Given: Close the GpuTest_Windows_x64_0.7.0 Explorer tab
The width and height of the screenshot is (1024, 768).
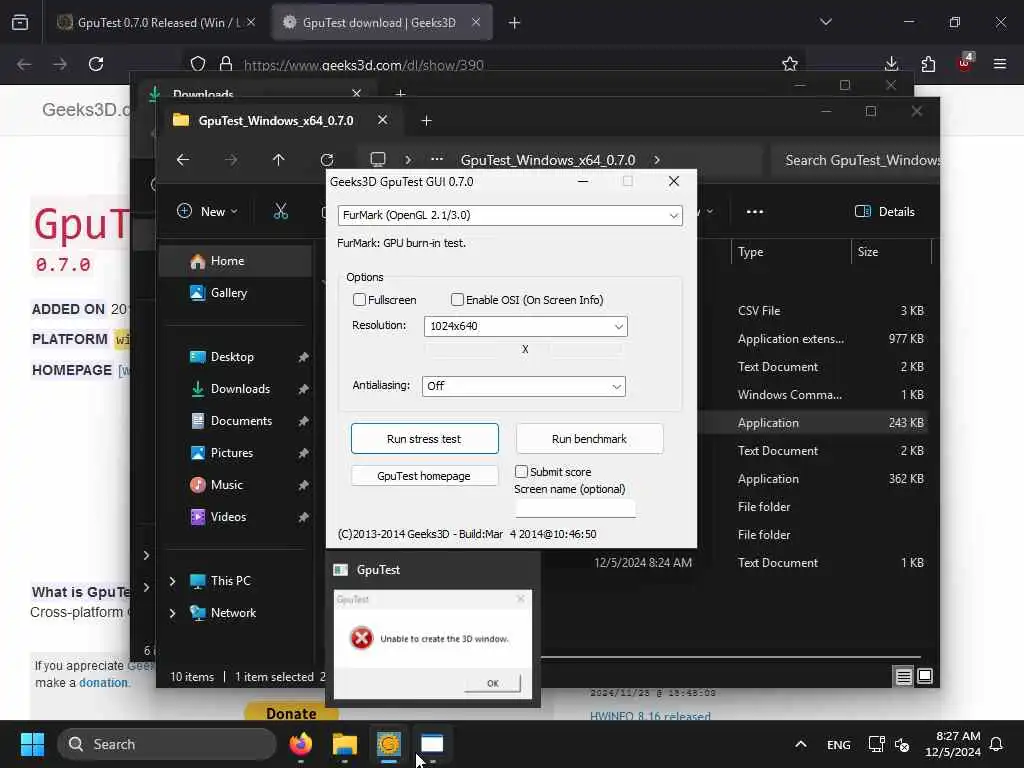Looking at the screenshot, I should 383,120.
